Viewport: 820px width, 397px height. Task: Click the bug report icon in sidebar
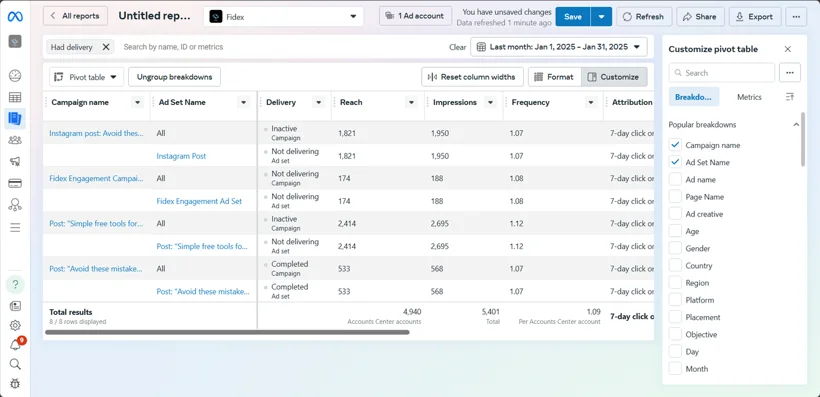pyautogui.click(x=15, y=383)
